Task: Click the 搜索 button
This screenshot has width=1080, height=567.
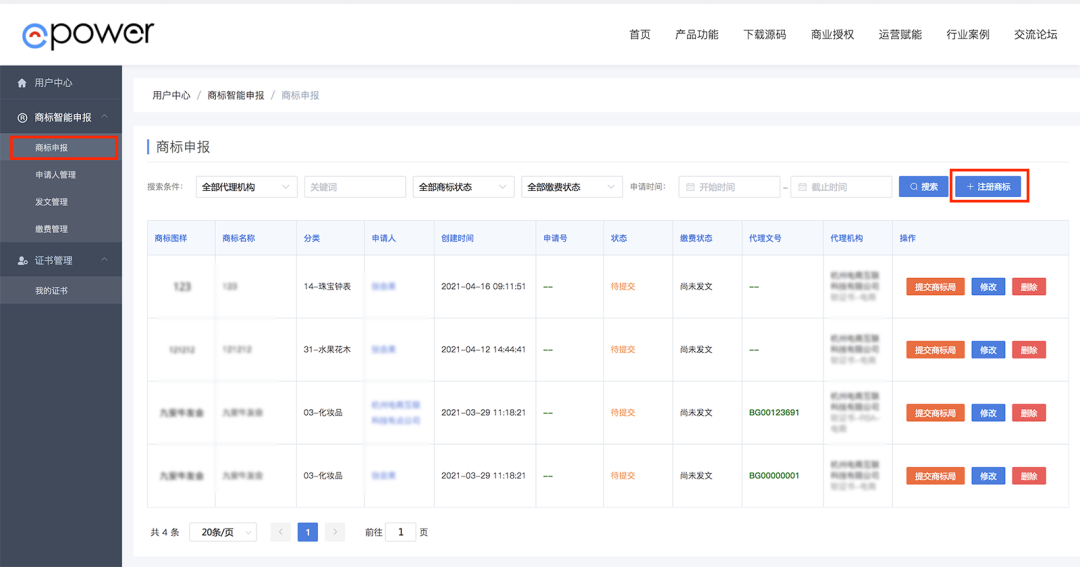Action: point(923,187)
